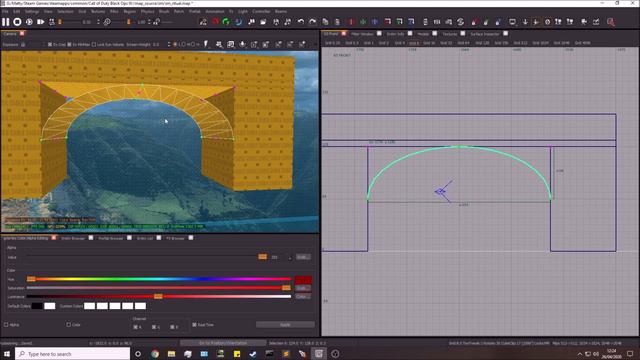Select the green Y-axis constraint icon
This screenshot has width=640, height=360.
tap(363, 22)
